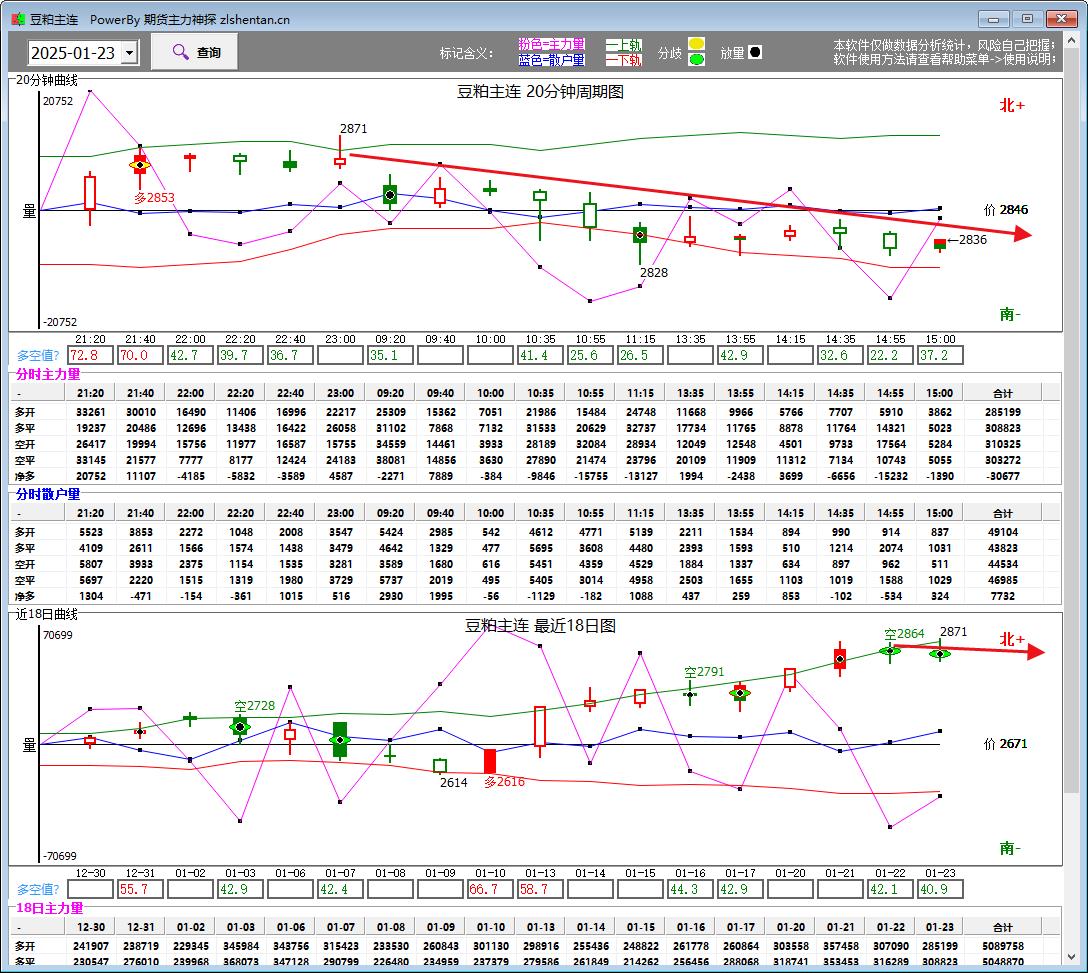1088x973 pixels.
Task: Click the magnifier icon on the query button
Action: [x=180, y=52]
